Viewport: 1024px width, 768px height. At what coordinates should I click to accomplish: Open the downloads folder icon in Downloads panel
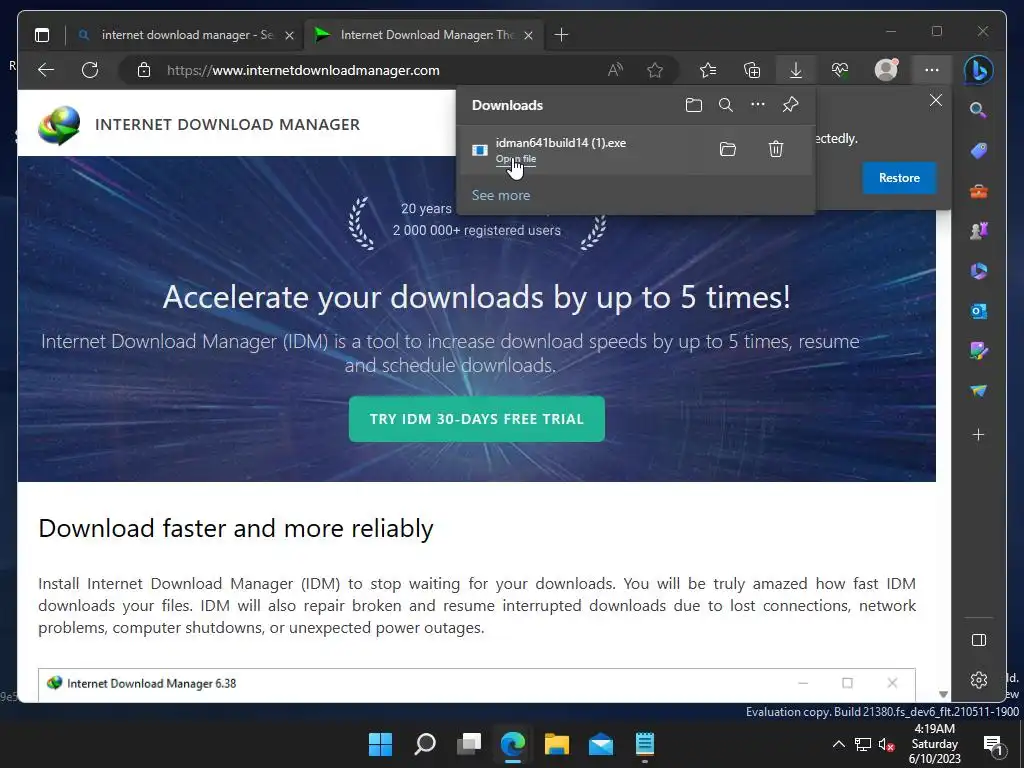694,105
